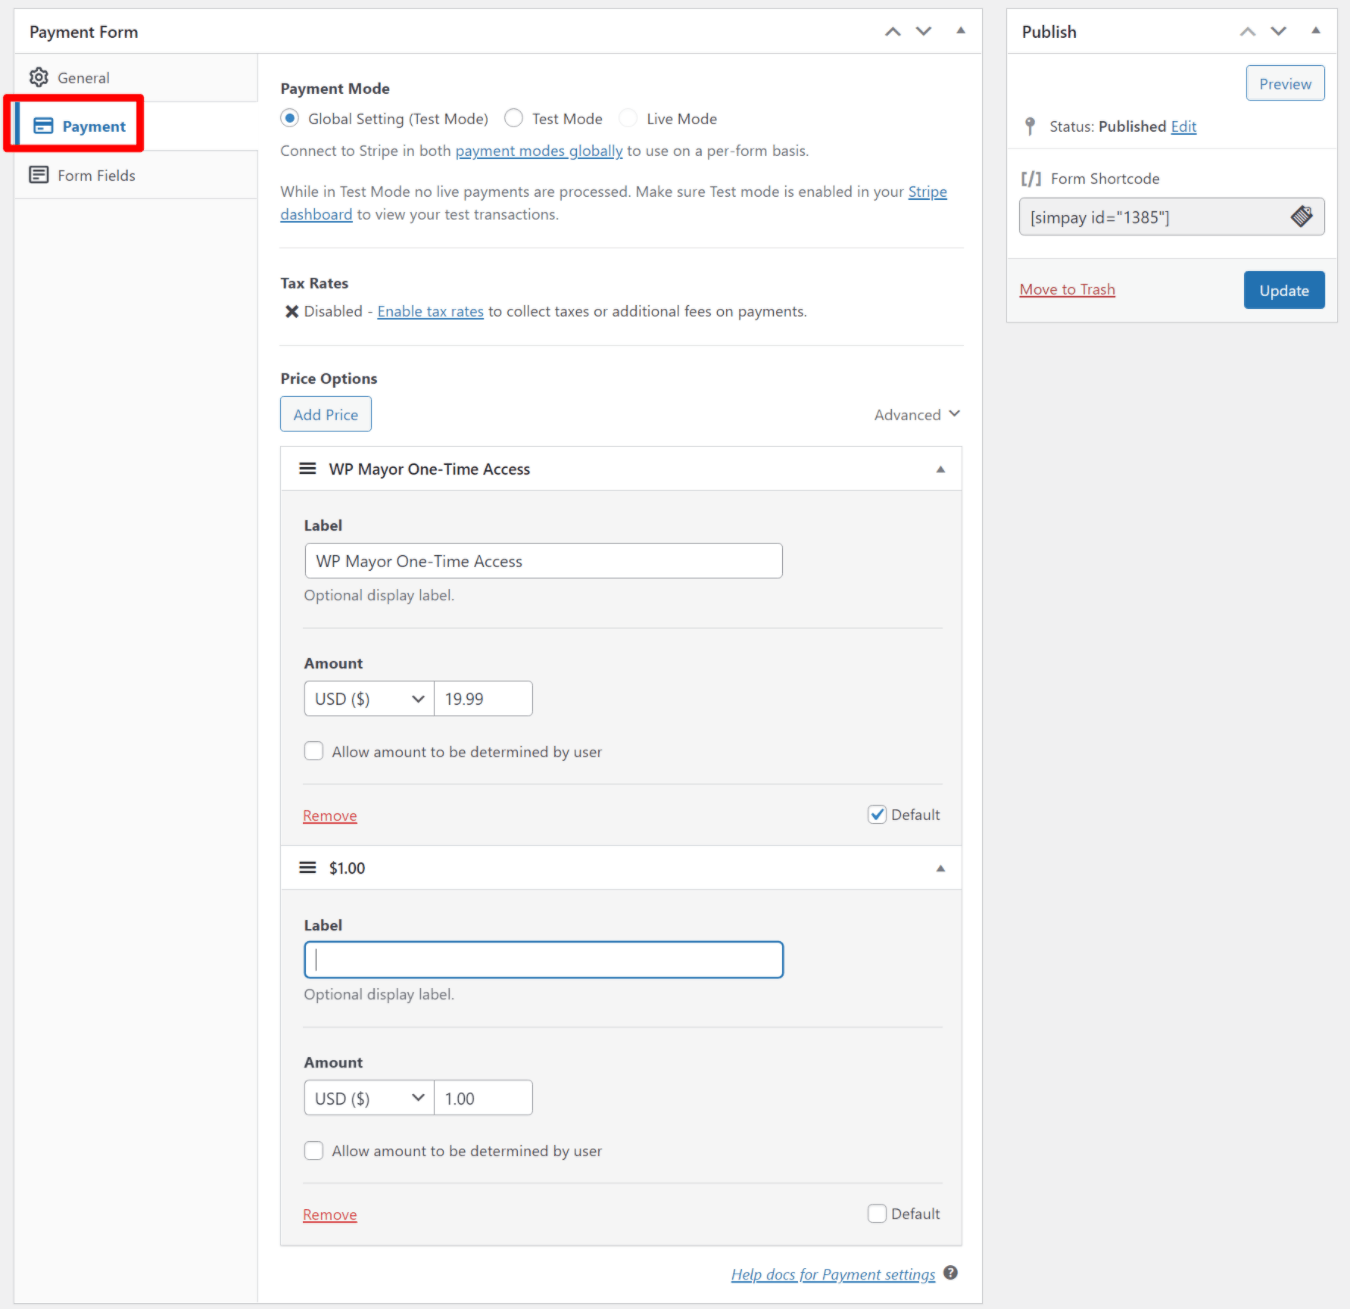
Task: Check Default for the $1.00 price
Action: click(877, 1213)
